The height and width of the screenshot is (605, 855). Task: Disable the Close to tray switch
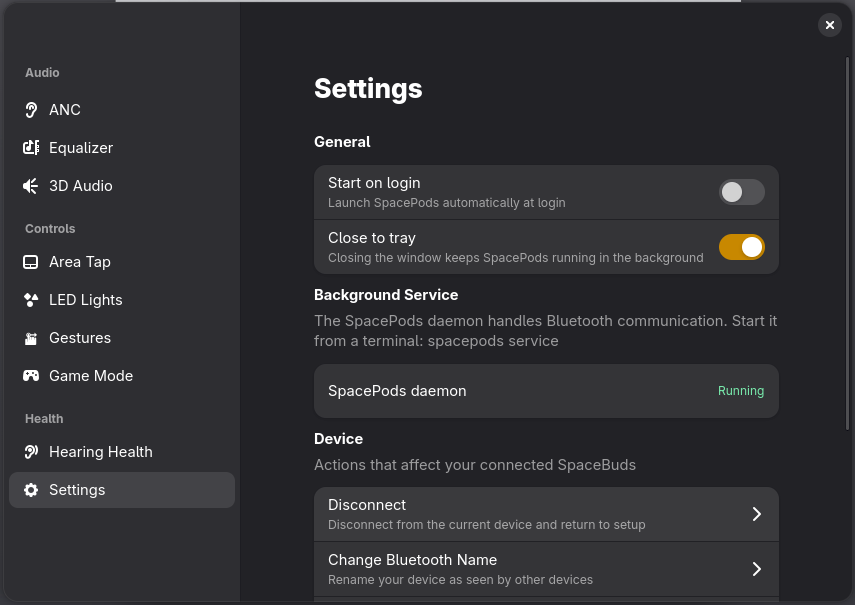[x=742, y=247]
